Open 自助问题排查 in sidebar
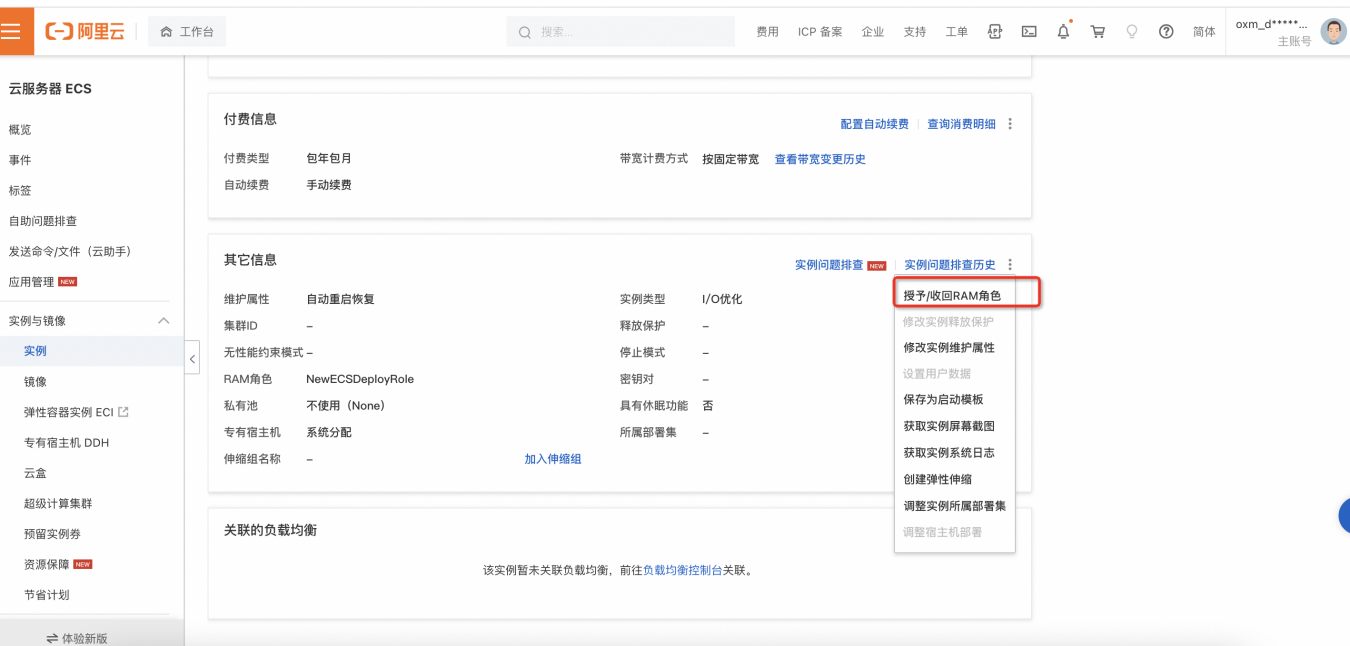The width and height of the screenshot is (1350, 646). [43, 221]
